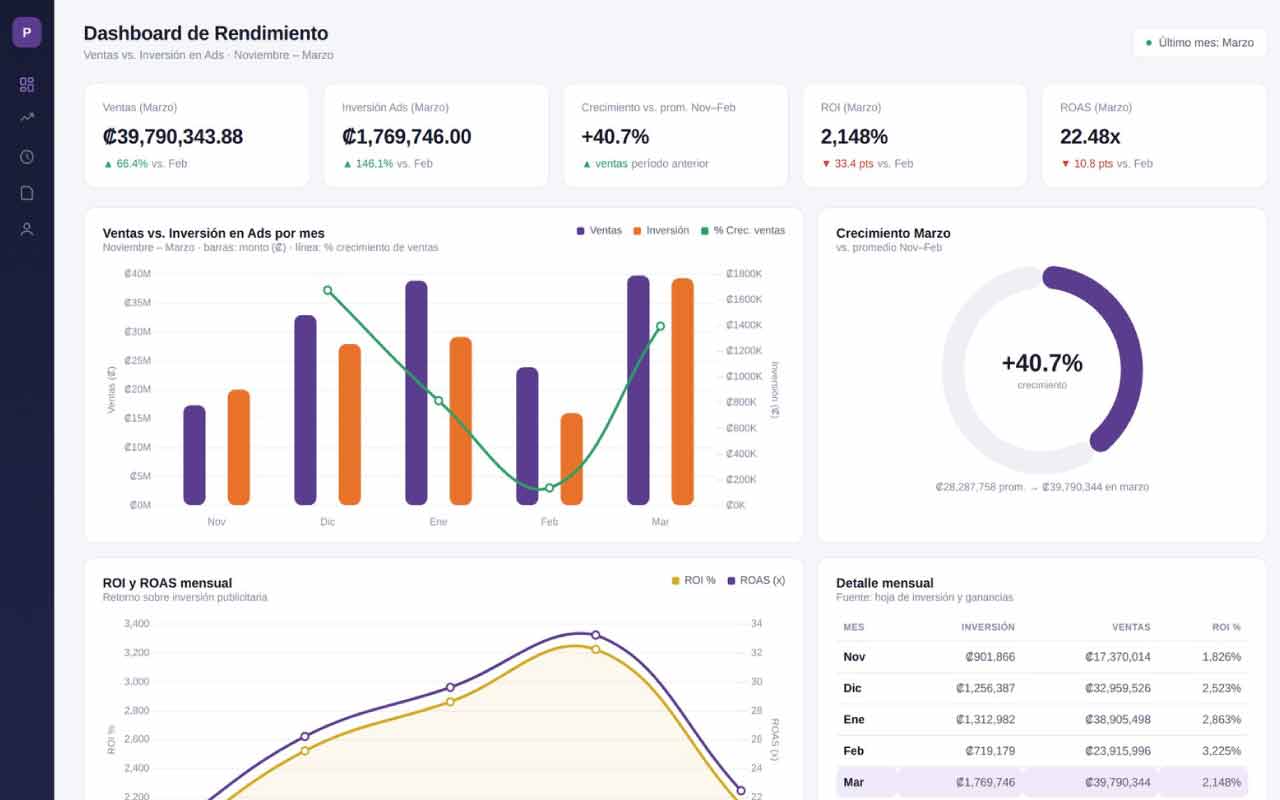The image size is (1280, 800).
Task: Open the trend line icon in sidebar
Action: click(x=27, y=118)
